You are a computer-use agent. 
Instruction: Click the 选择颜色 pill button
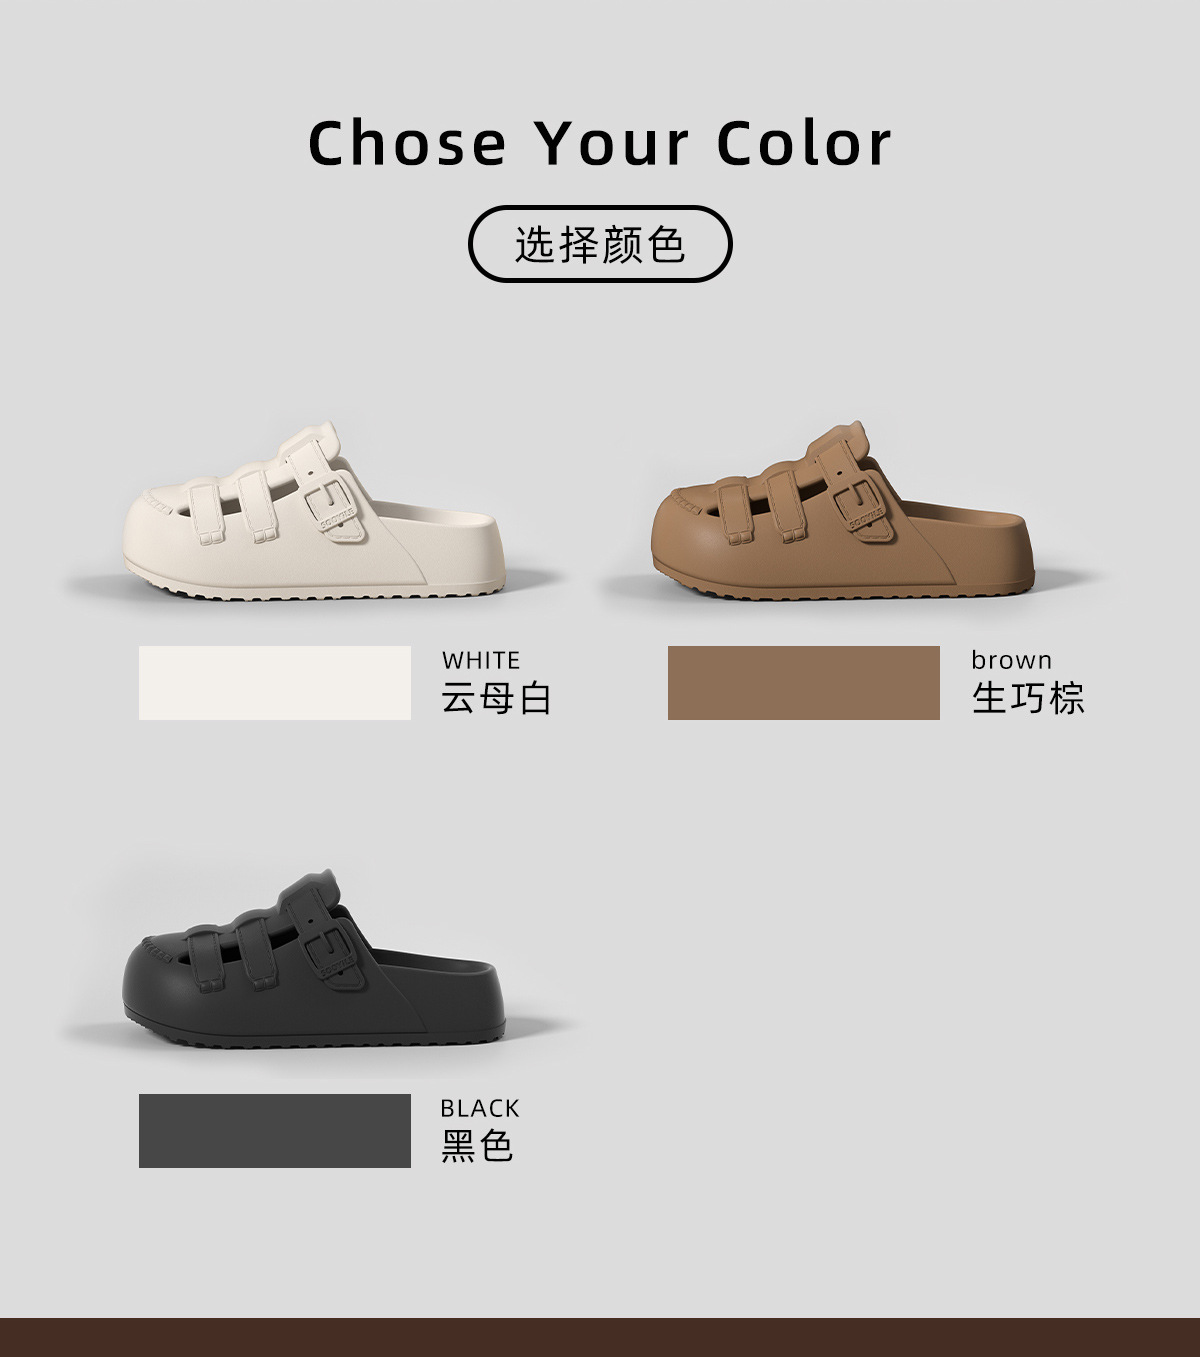[600, 244]
